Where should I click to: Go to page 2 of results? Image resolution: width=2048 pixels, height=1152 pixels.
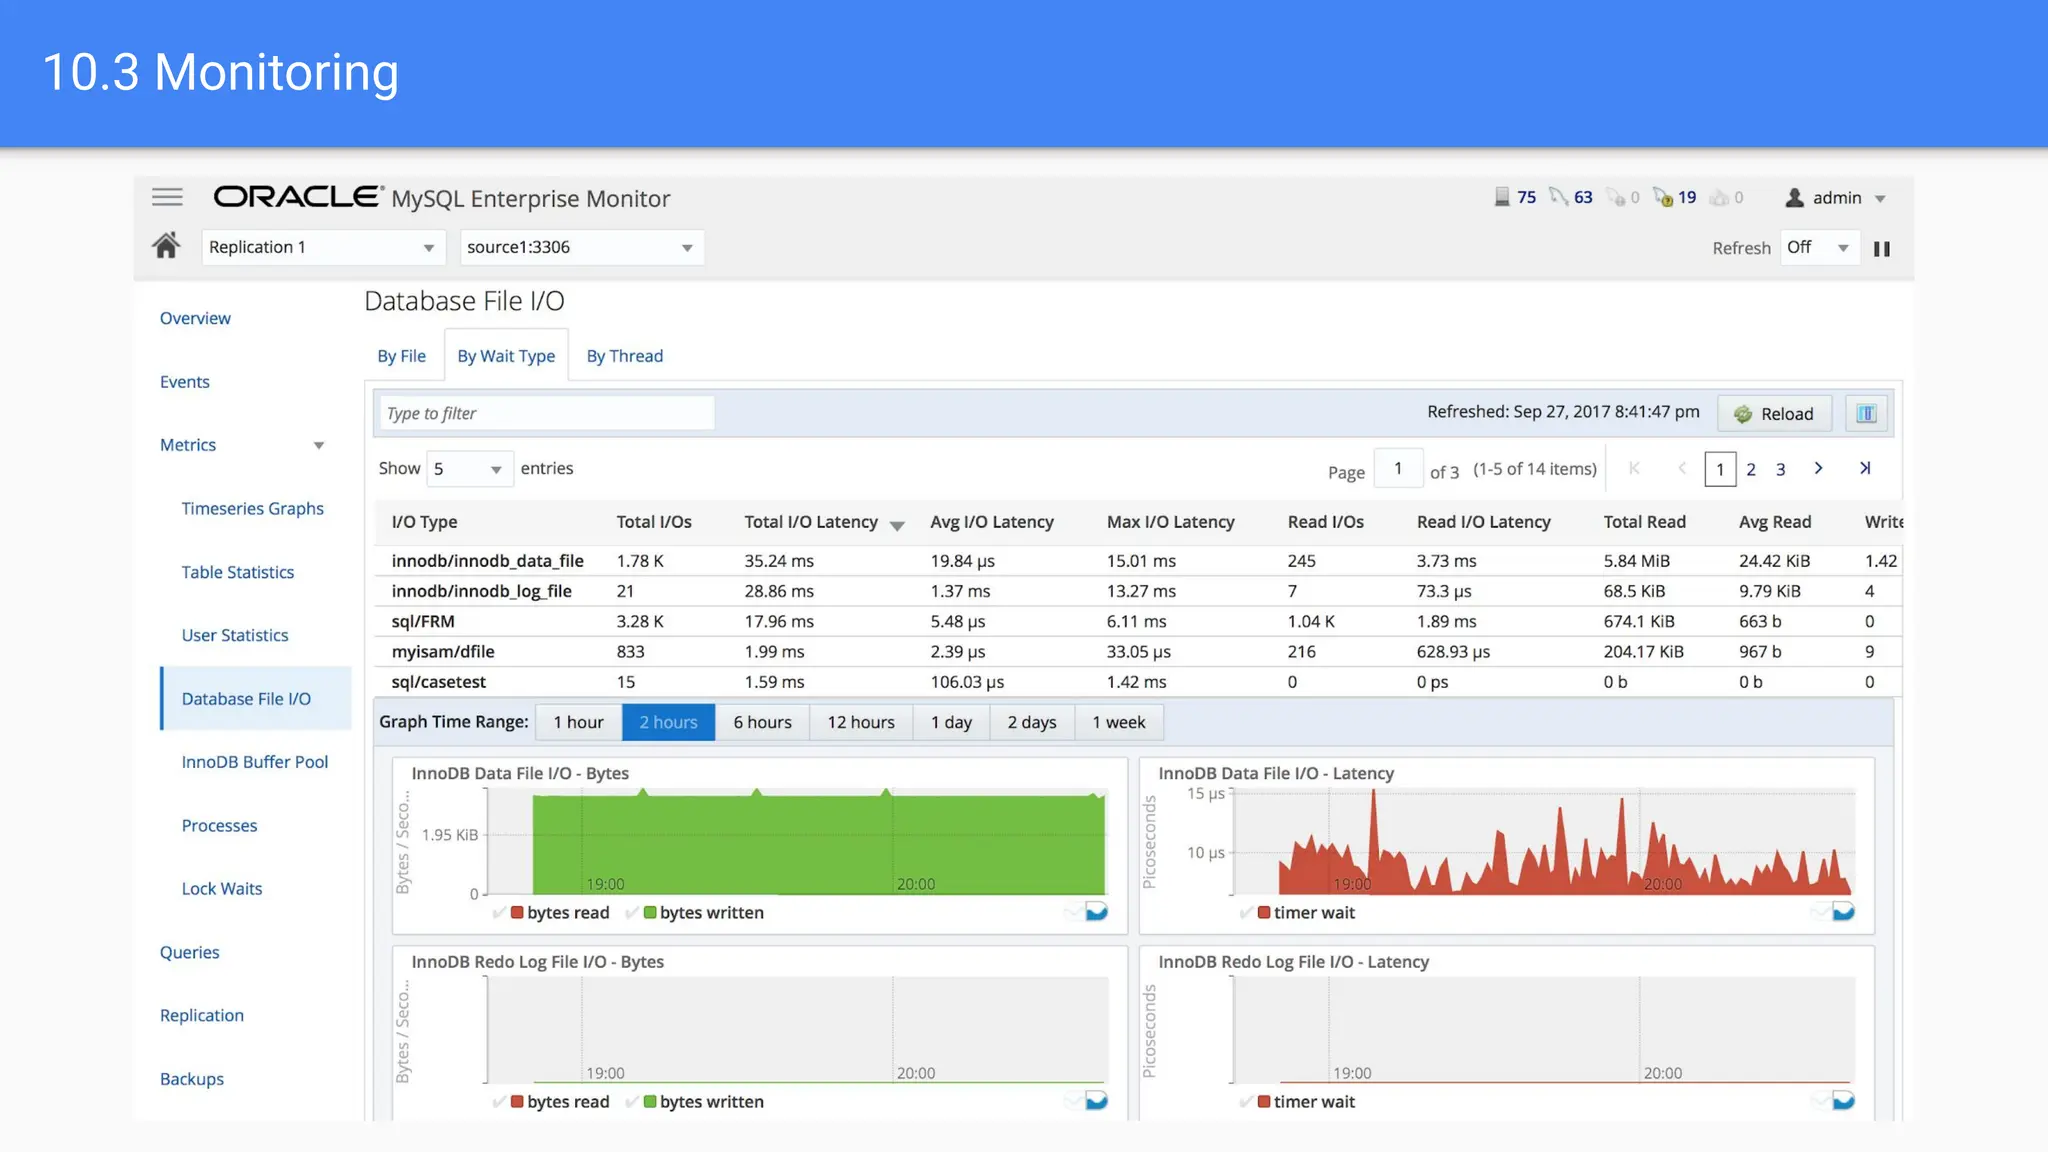tap(1751, 469)
